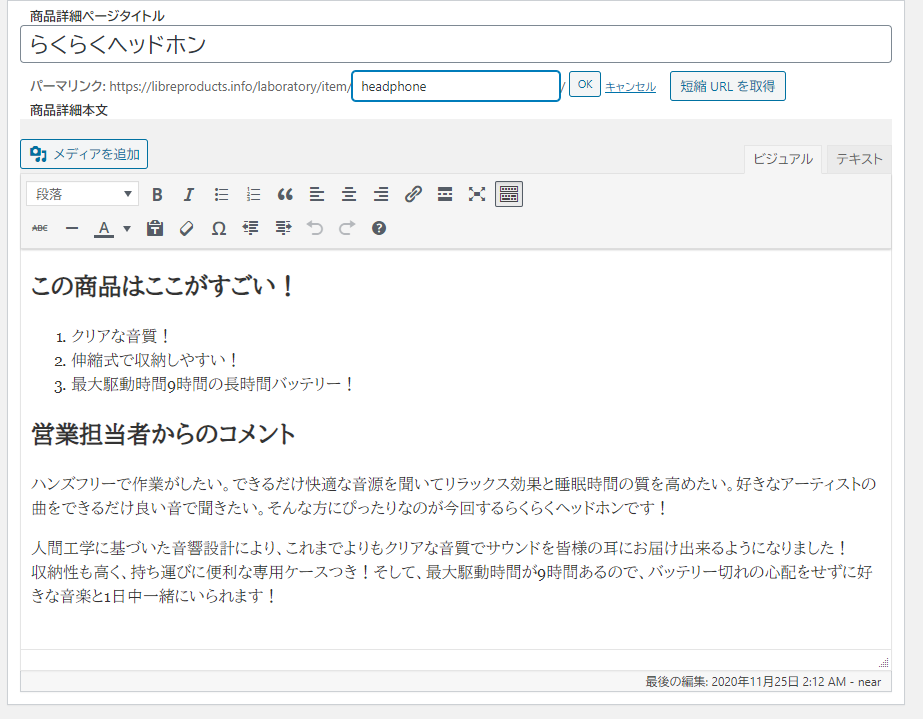The height and width of the screenshot is (719, 923).
Task: Insert a horizontal line
Action: point(72,228)
